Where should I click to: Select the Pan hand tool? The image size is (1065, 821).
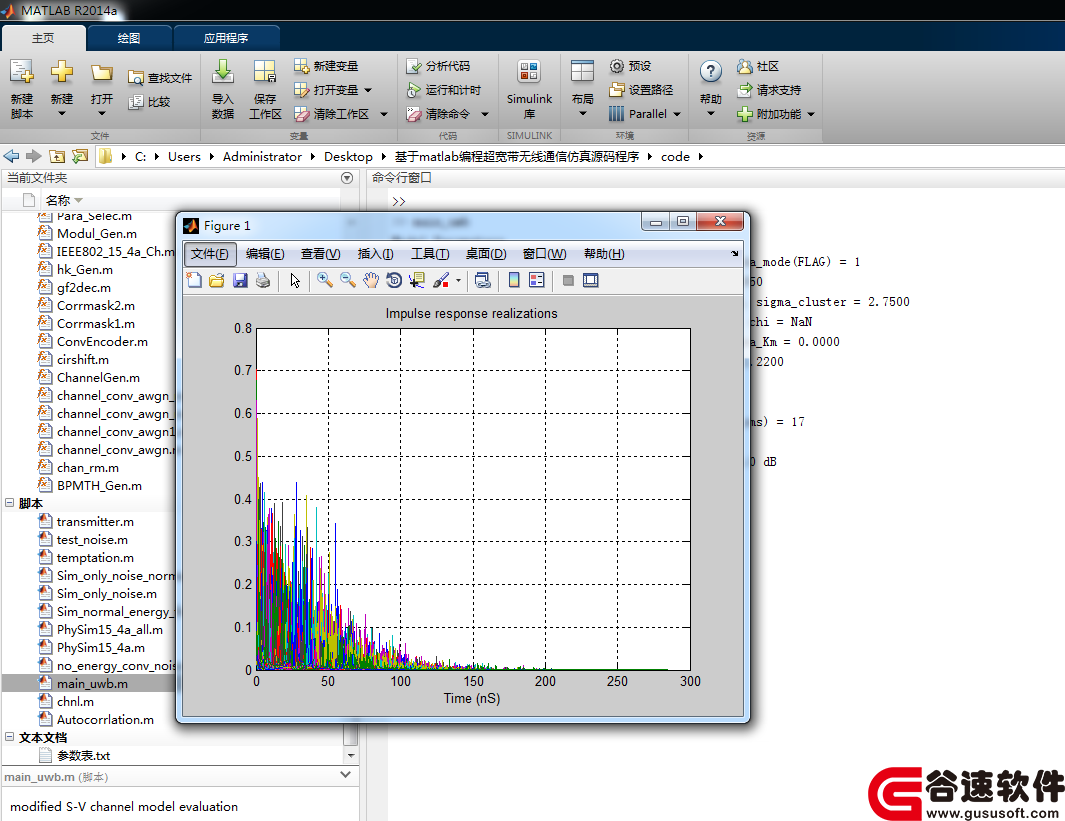click(x=371, y=280)
